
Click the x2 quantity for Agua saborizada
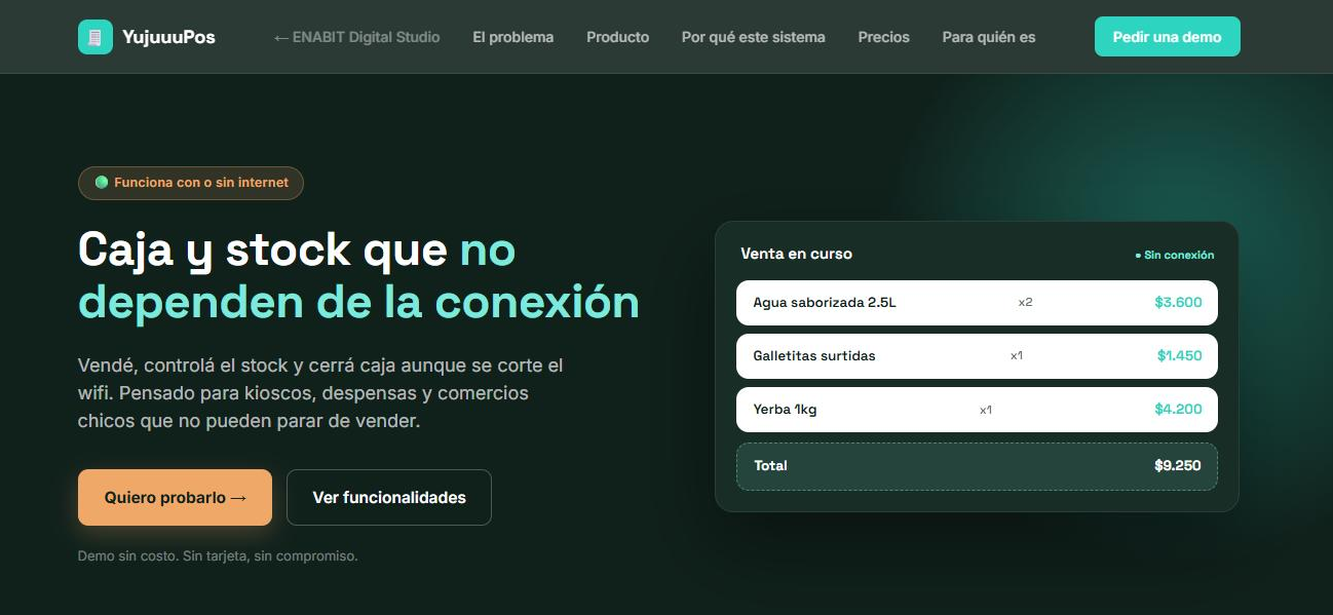[1025, 302]
